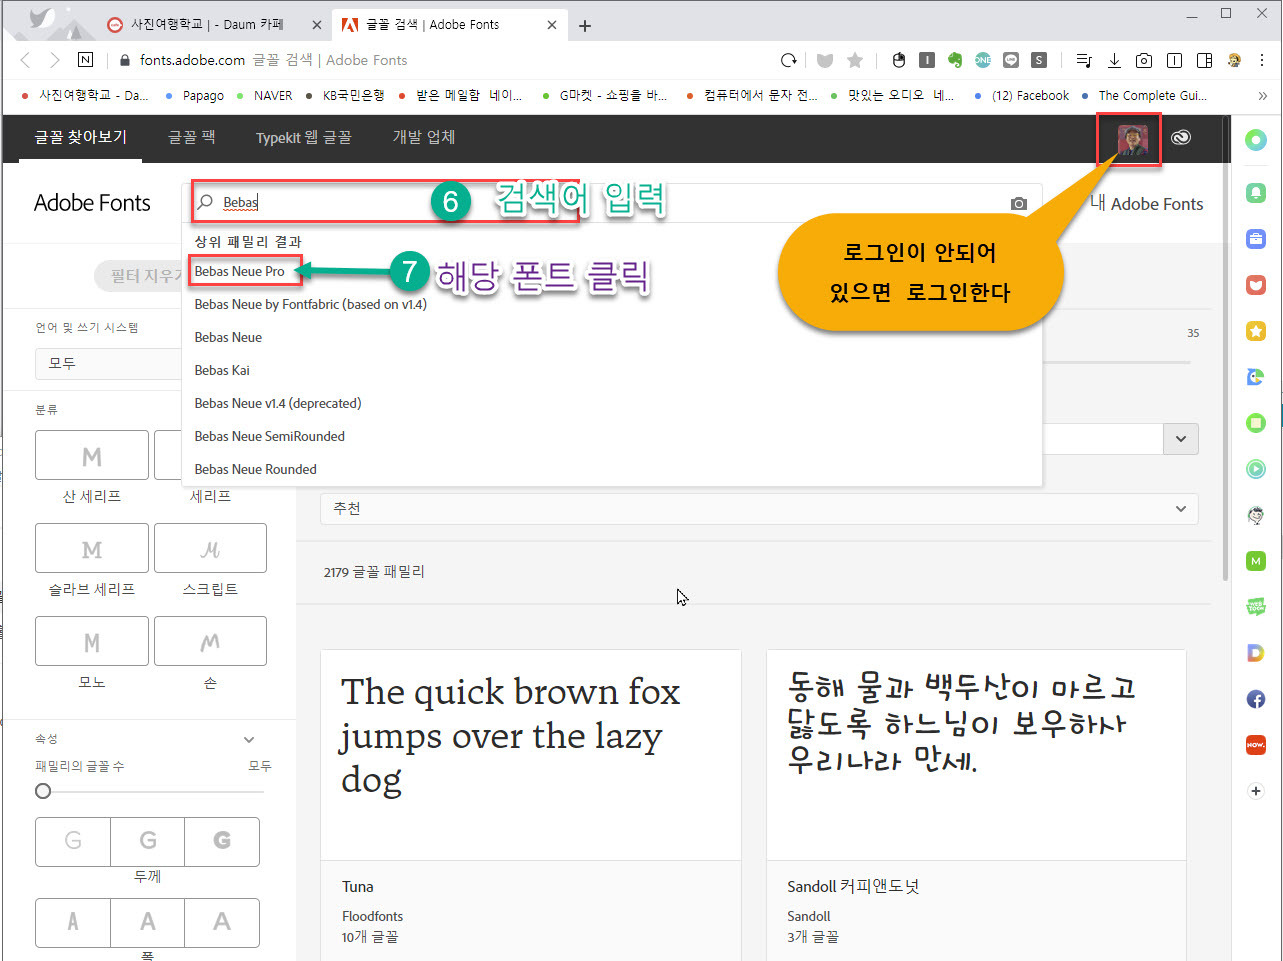Open the Creative Cloud icon in header

(x=1181, y=138)
